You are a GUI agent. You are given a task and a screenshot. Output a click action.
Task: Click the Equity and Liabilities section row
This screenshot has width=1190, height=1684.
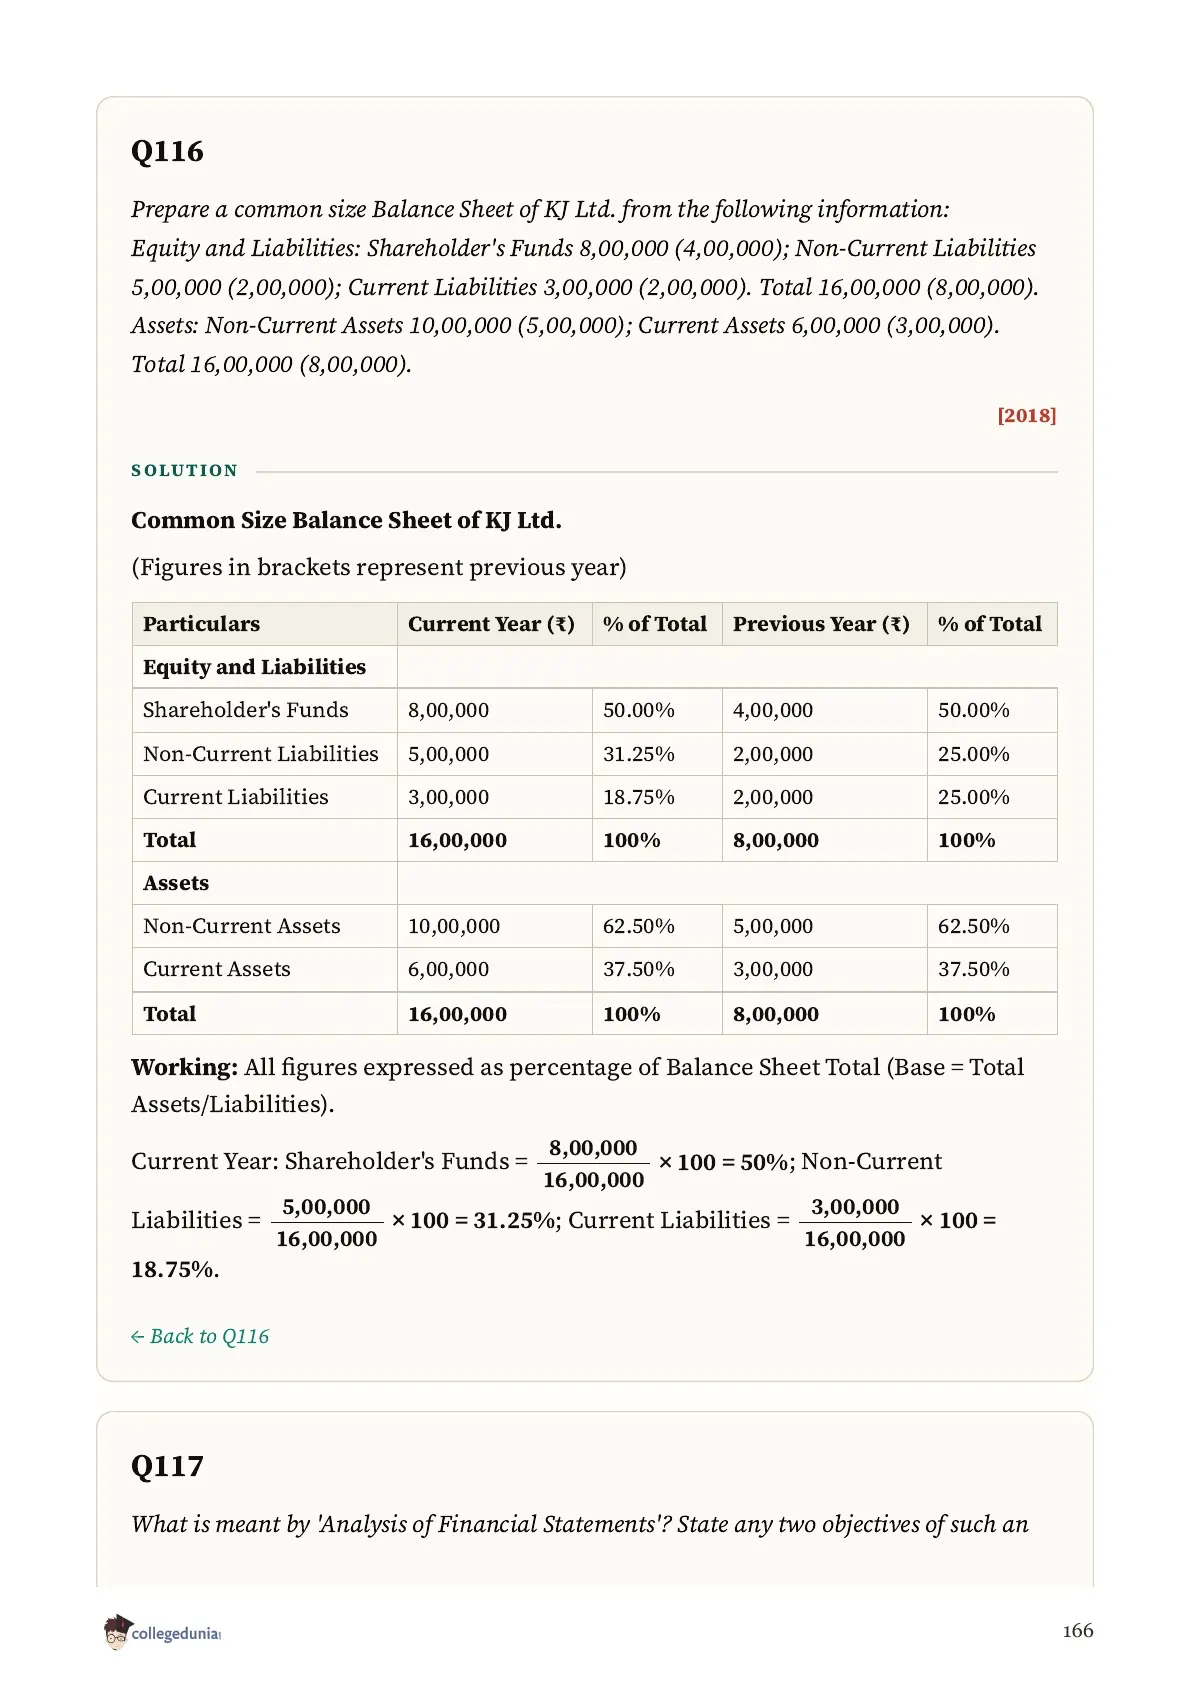594,667
